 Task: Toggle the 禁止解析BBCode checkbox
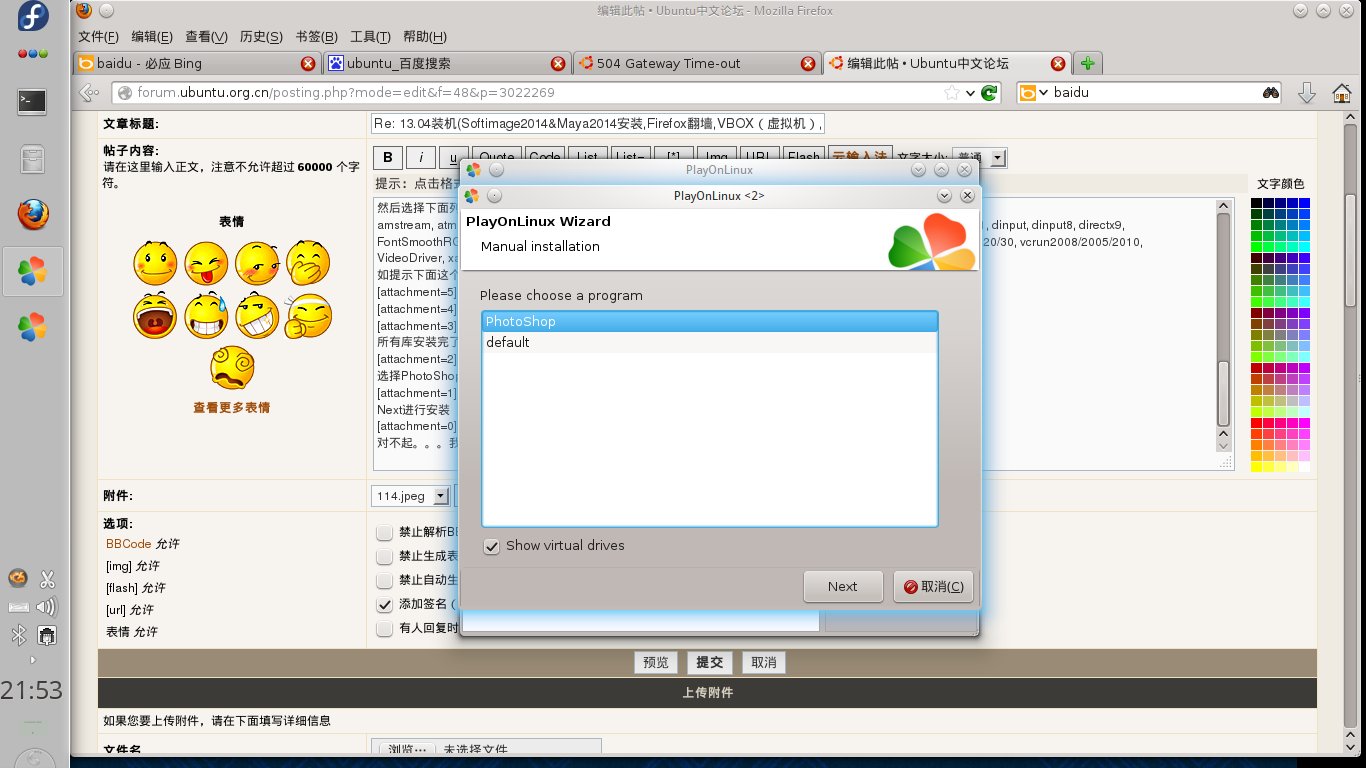pyautogui.click(x=384, y=532)
